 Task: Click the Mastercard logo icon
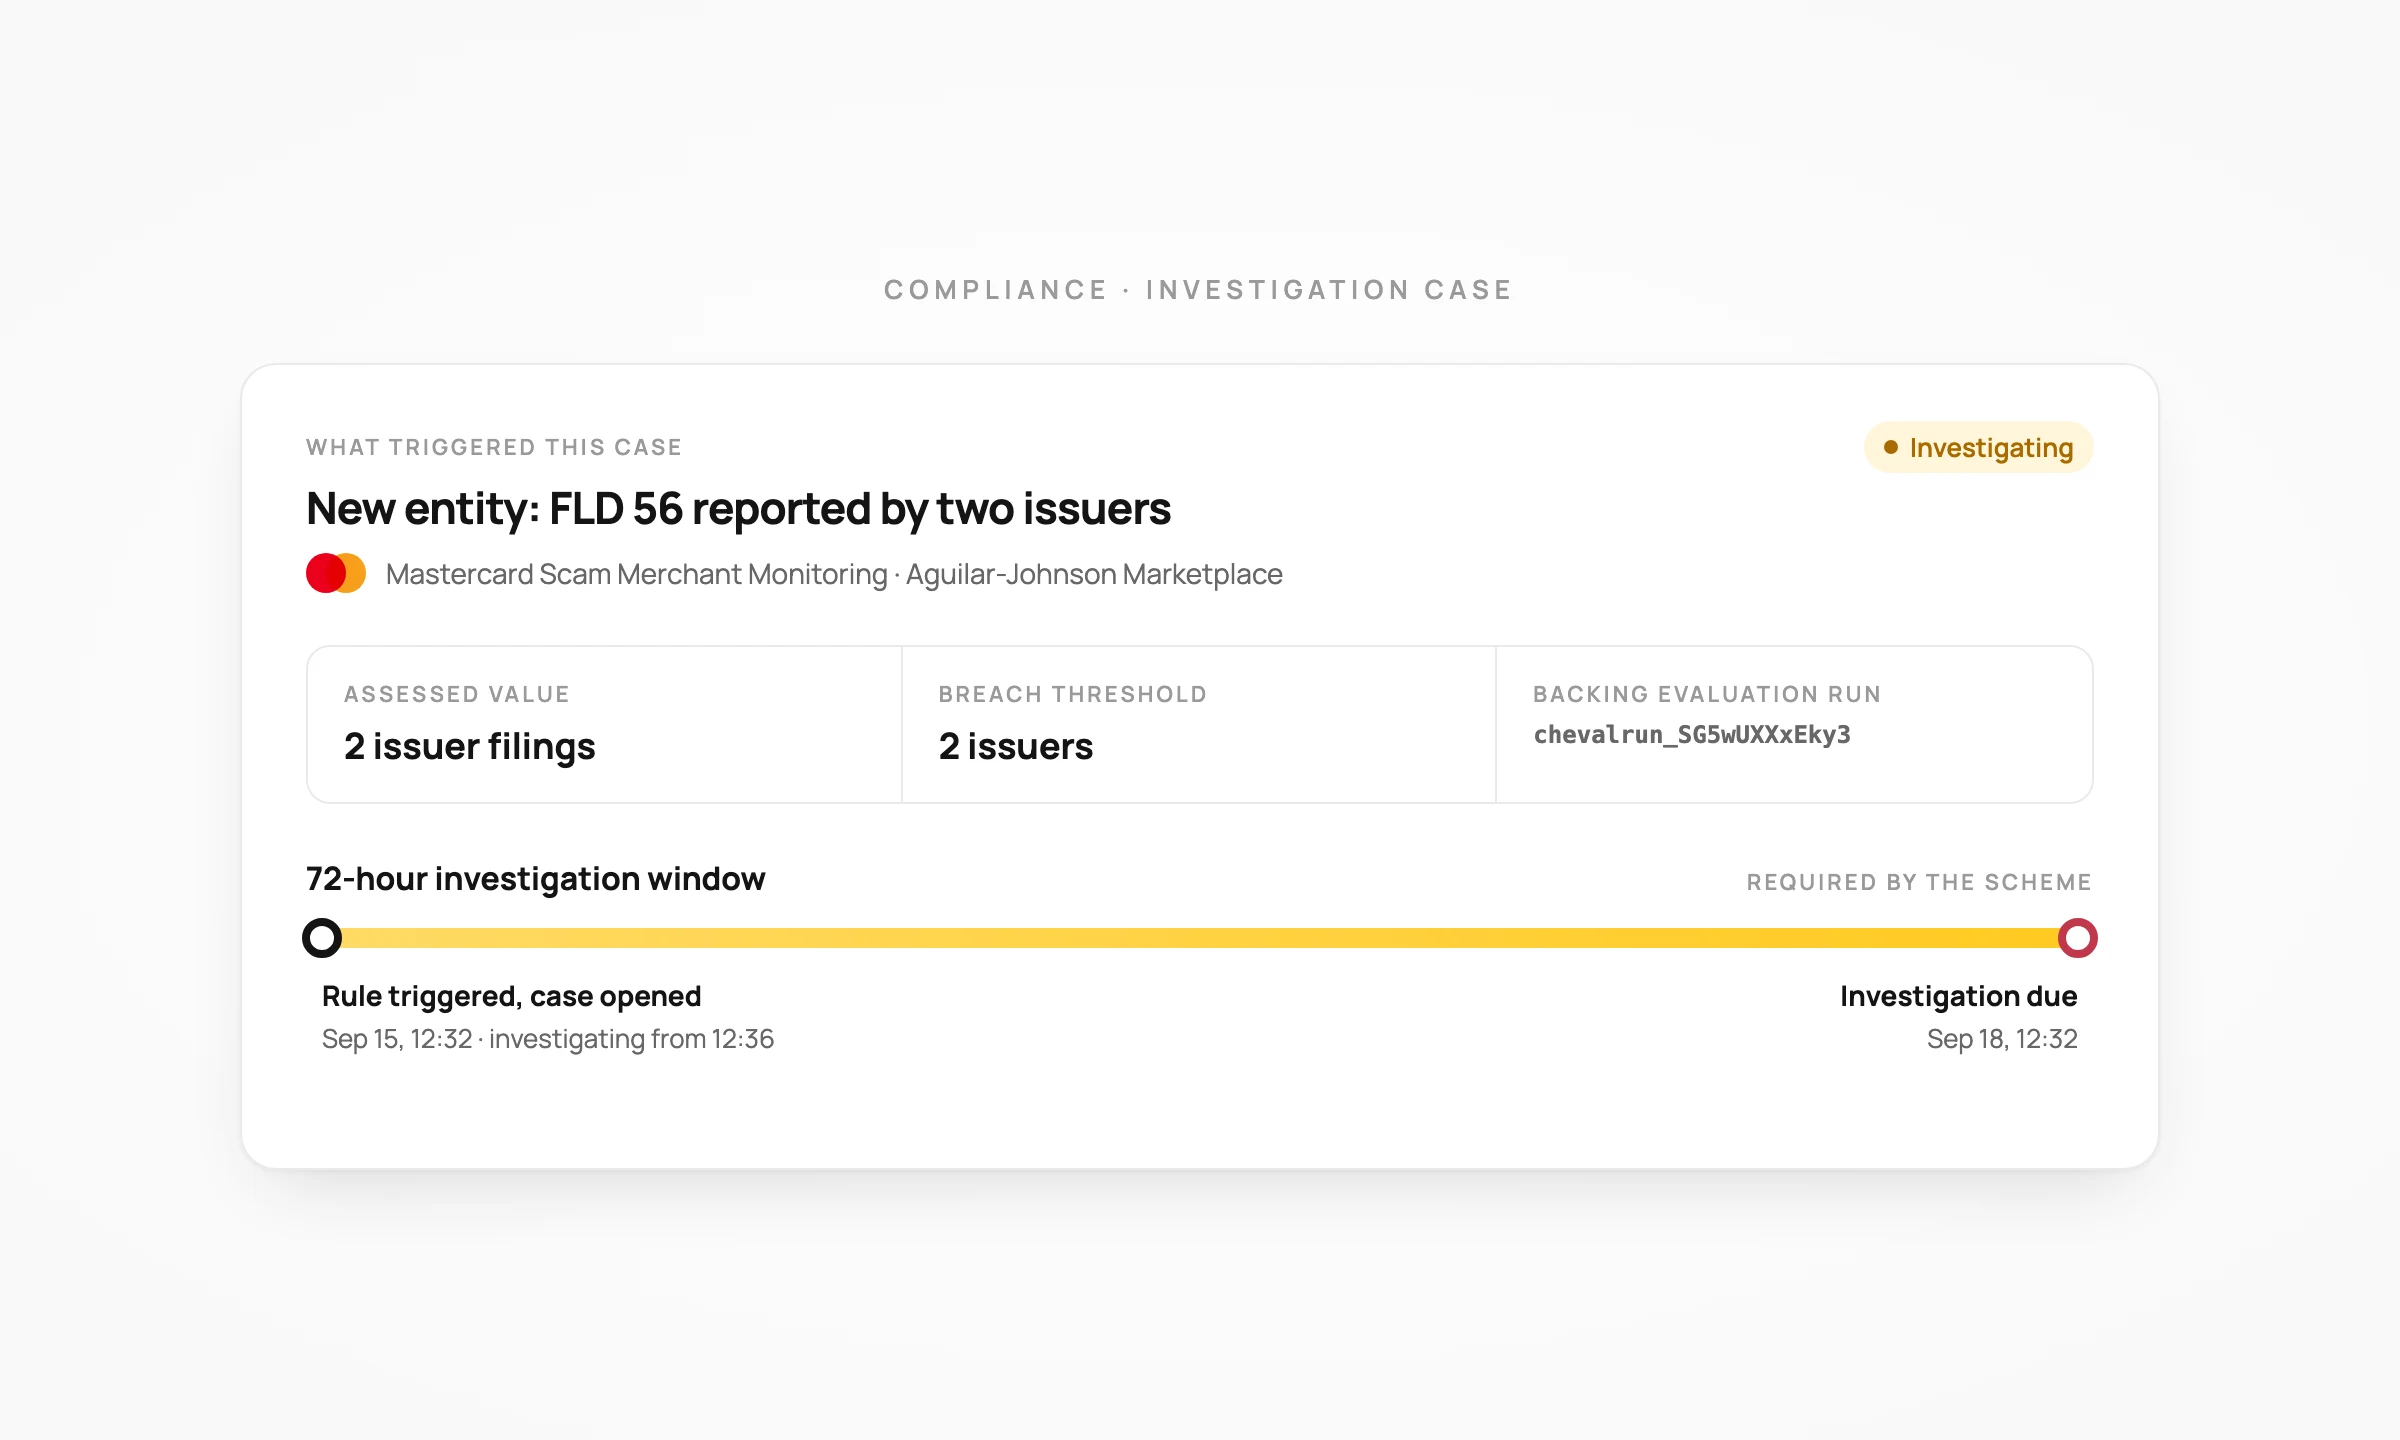tap(336, 574)
